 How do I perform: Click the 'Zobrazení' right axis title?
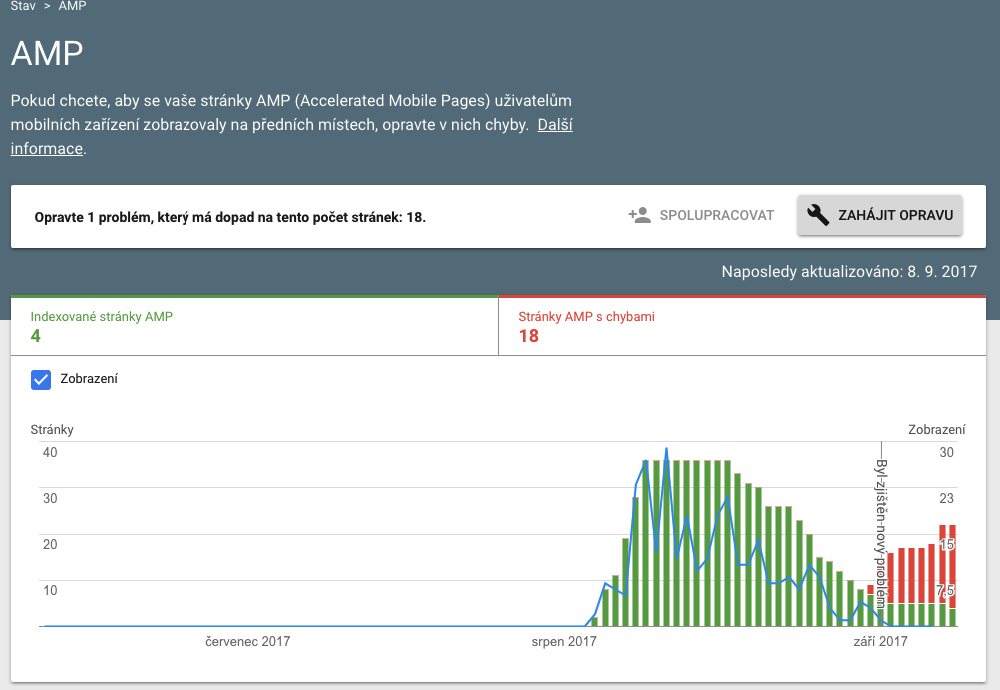coord(936,430)
